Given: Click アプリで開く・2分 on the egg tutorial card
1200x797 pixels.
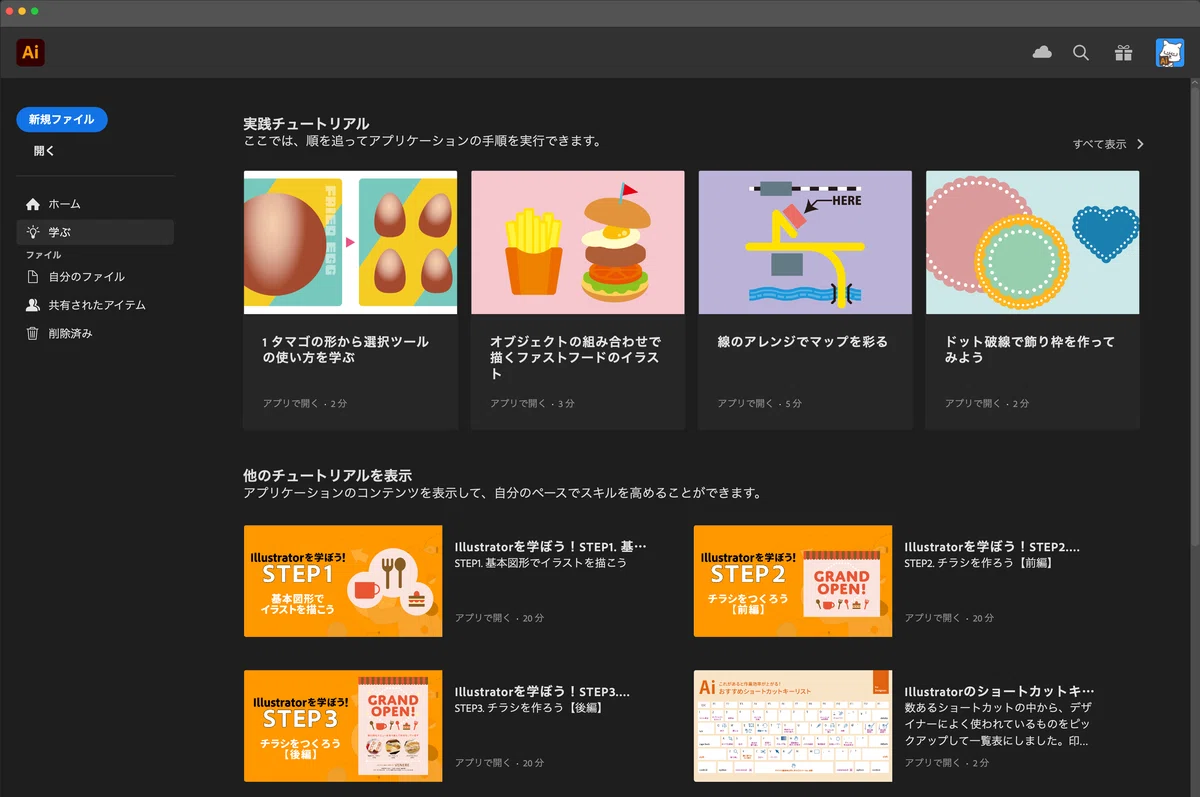Looking at the screenshot, I should [x=304, y=403].
